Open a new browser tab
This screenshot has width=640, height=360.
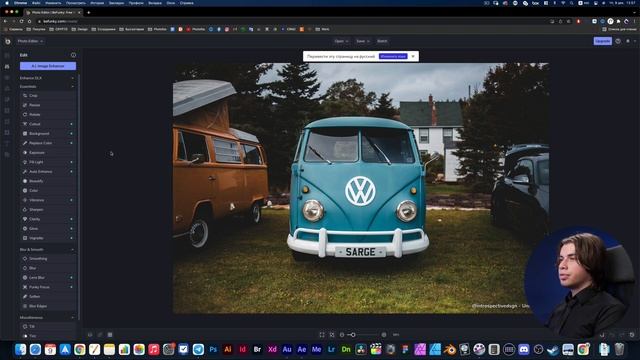(x=89, y=12)
